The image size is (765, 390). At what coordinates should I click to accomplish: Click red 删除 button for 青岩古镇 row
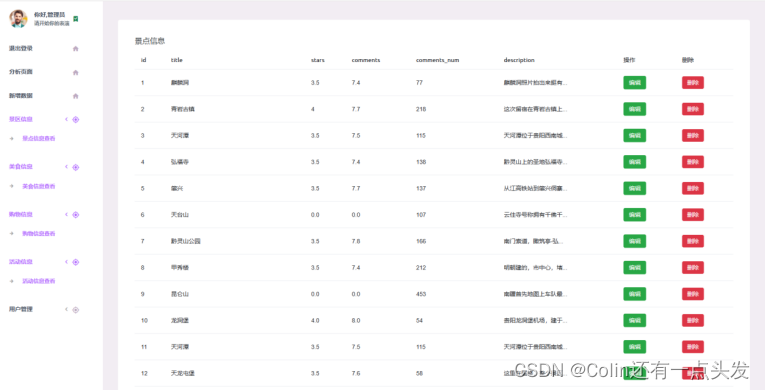point(693,109)
